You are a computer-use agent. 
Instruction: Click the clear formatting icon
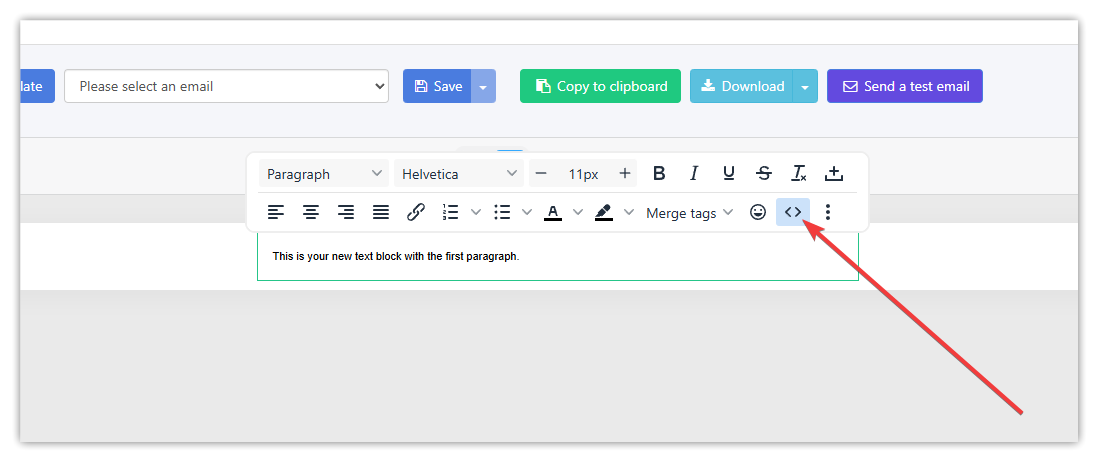click(x=799, y=173)
